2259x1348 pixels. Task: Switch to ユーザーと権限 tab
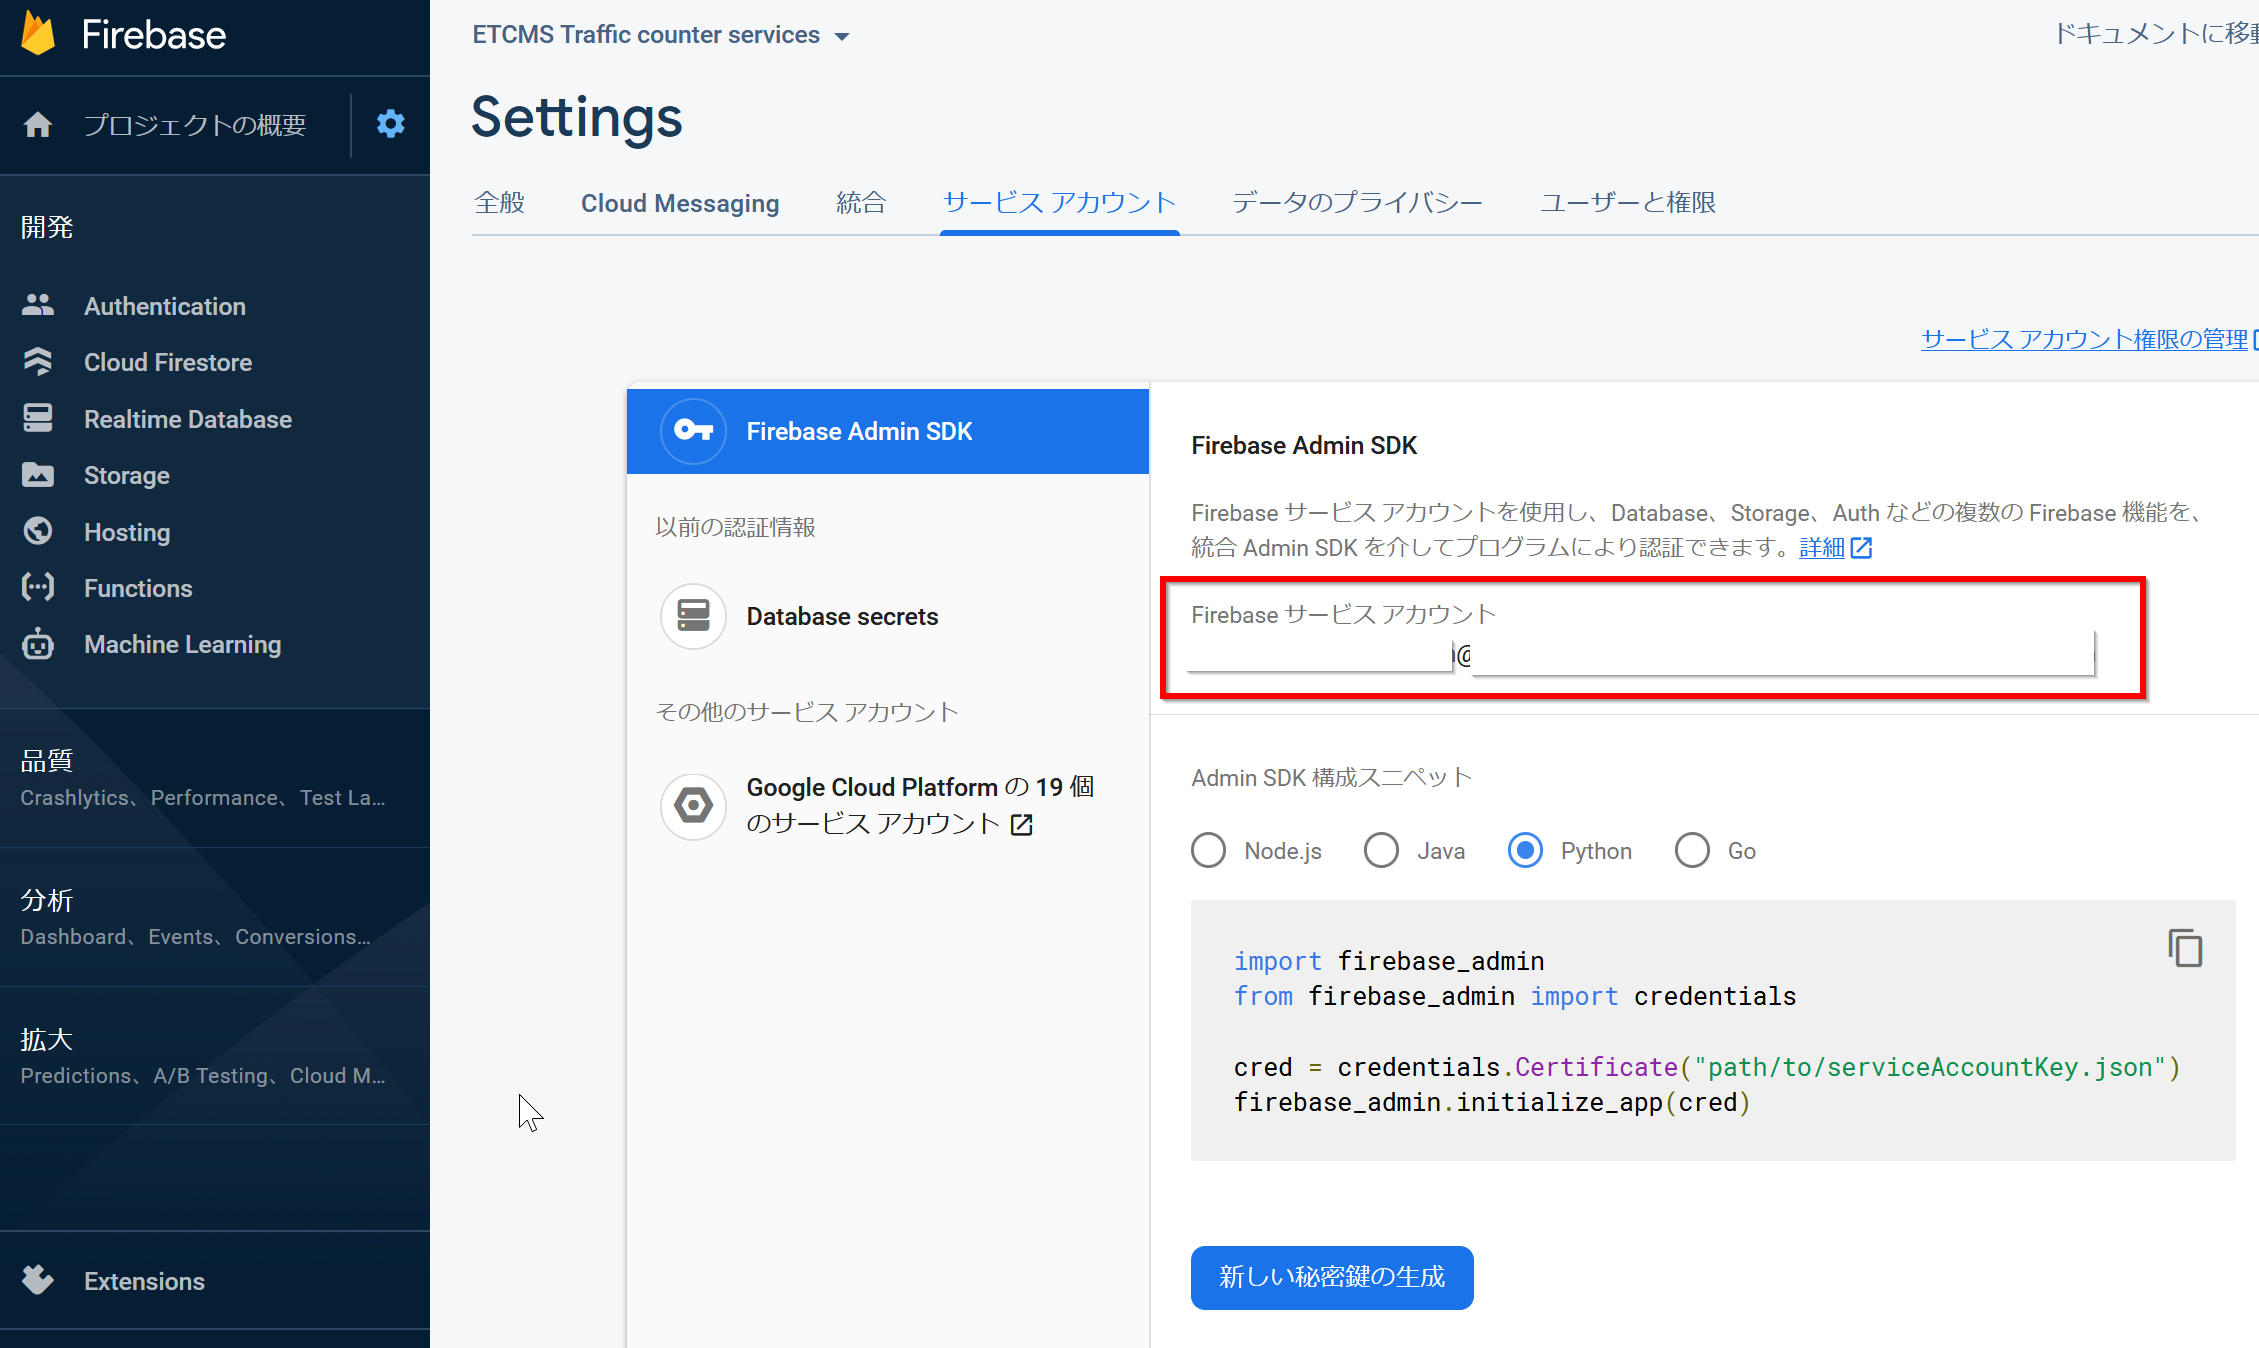click(1627, 203)
